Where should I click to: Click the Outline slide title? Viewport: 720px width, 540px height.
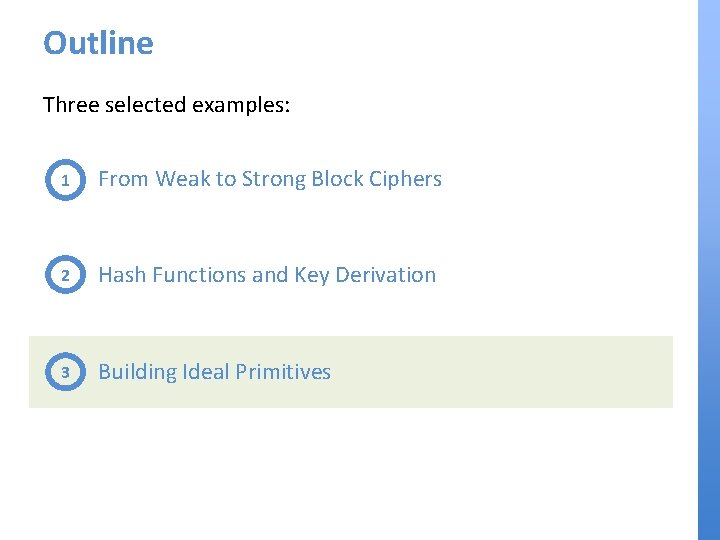pyautogui.click(x=98, y=43)
